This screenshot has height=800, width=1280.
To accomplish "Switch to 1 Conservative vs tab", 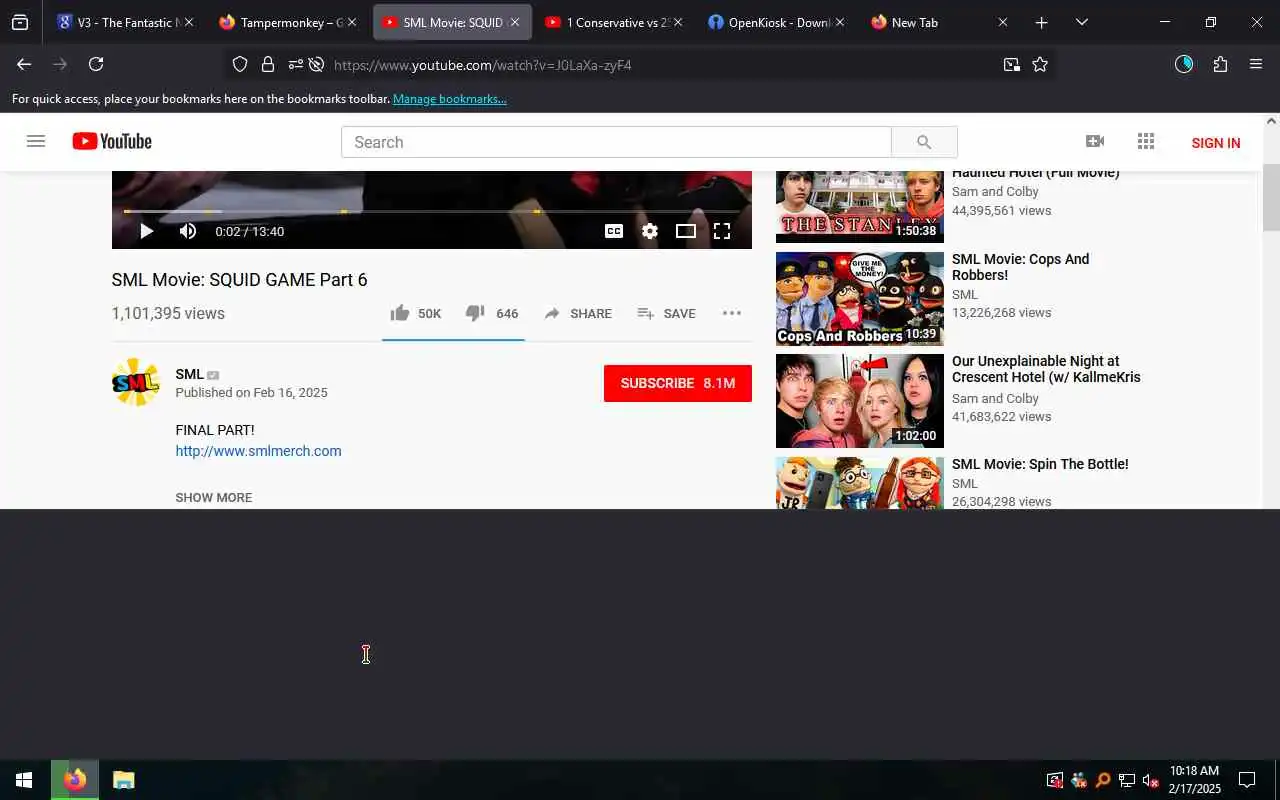I will (610, 22).
